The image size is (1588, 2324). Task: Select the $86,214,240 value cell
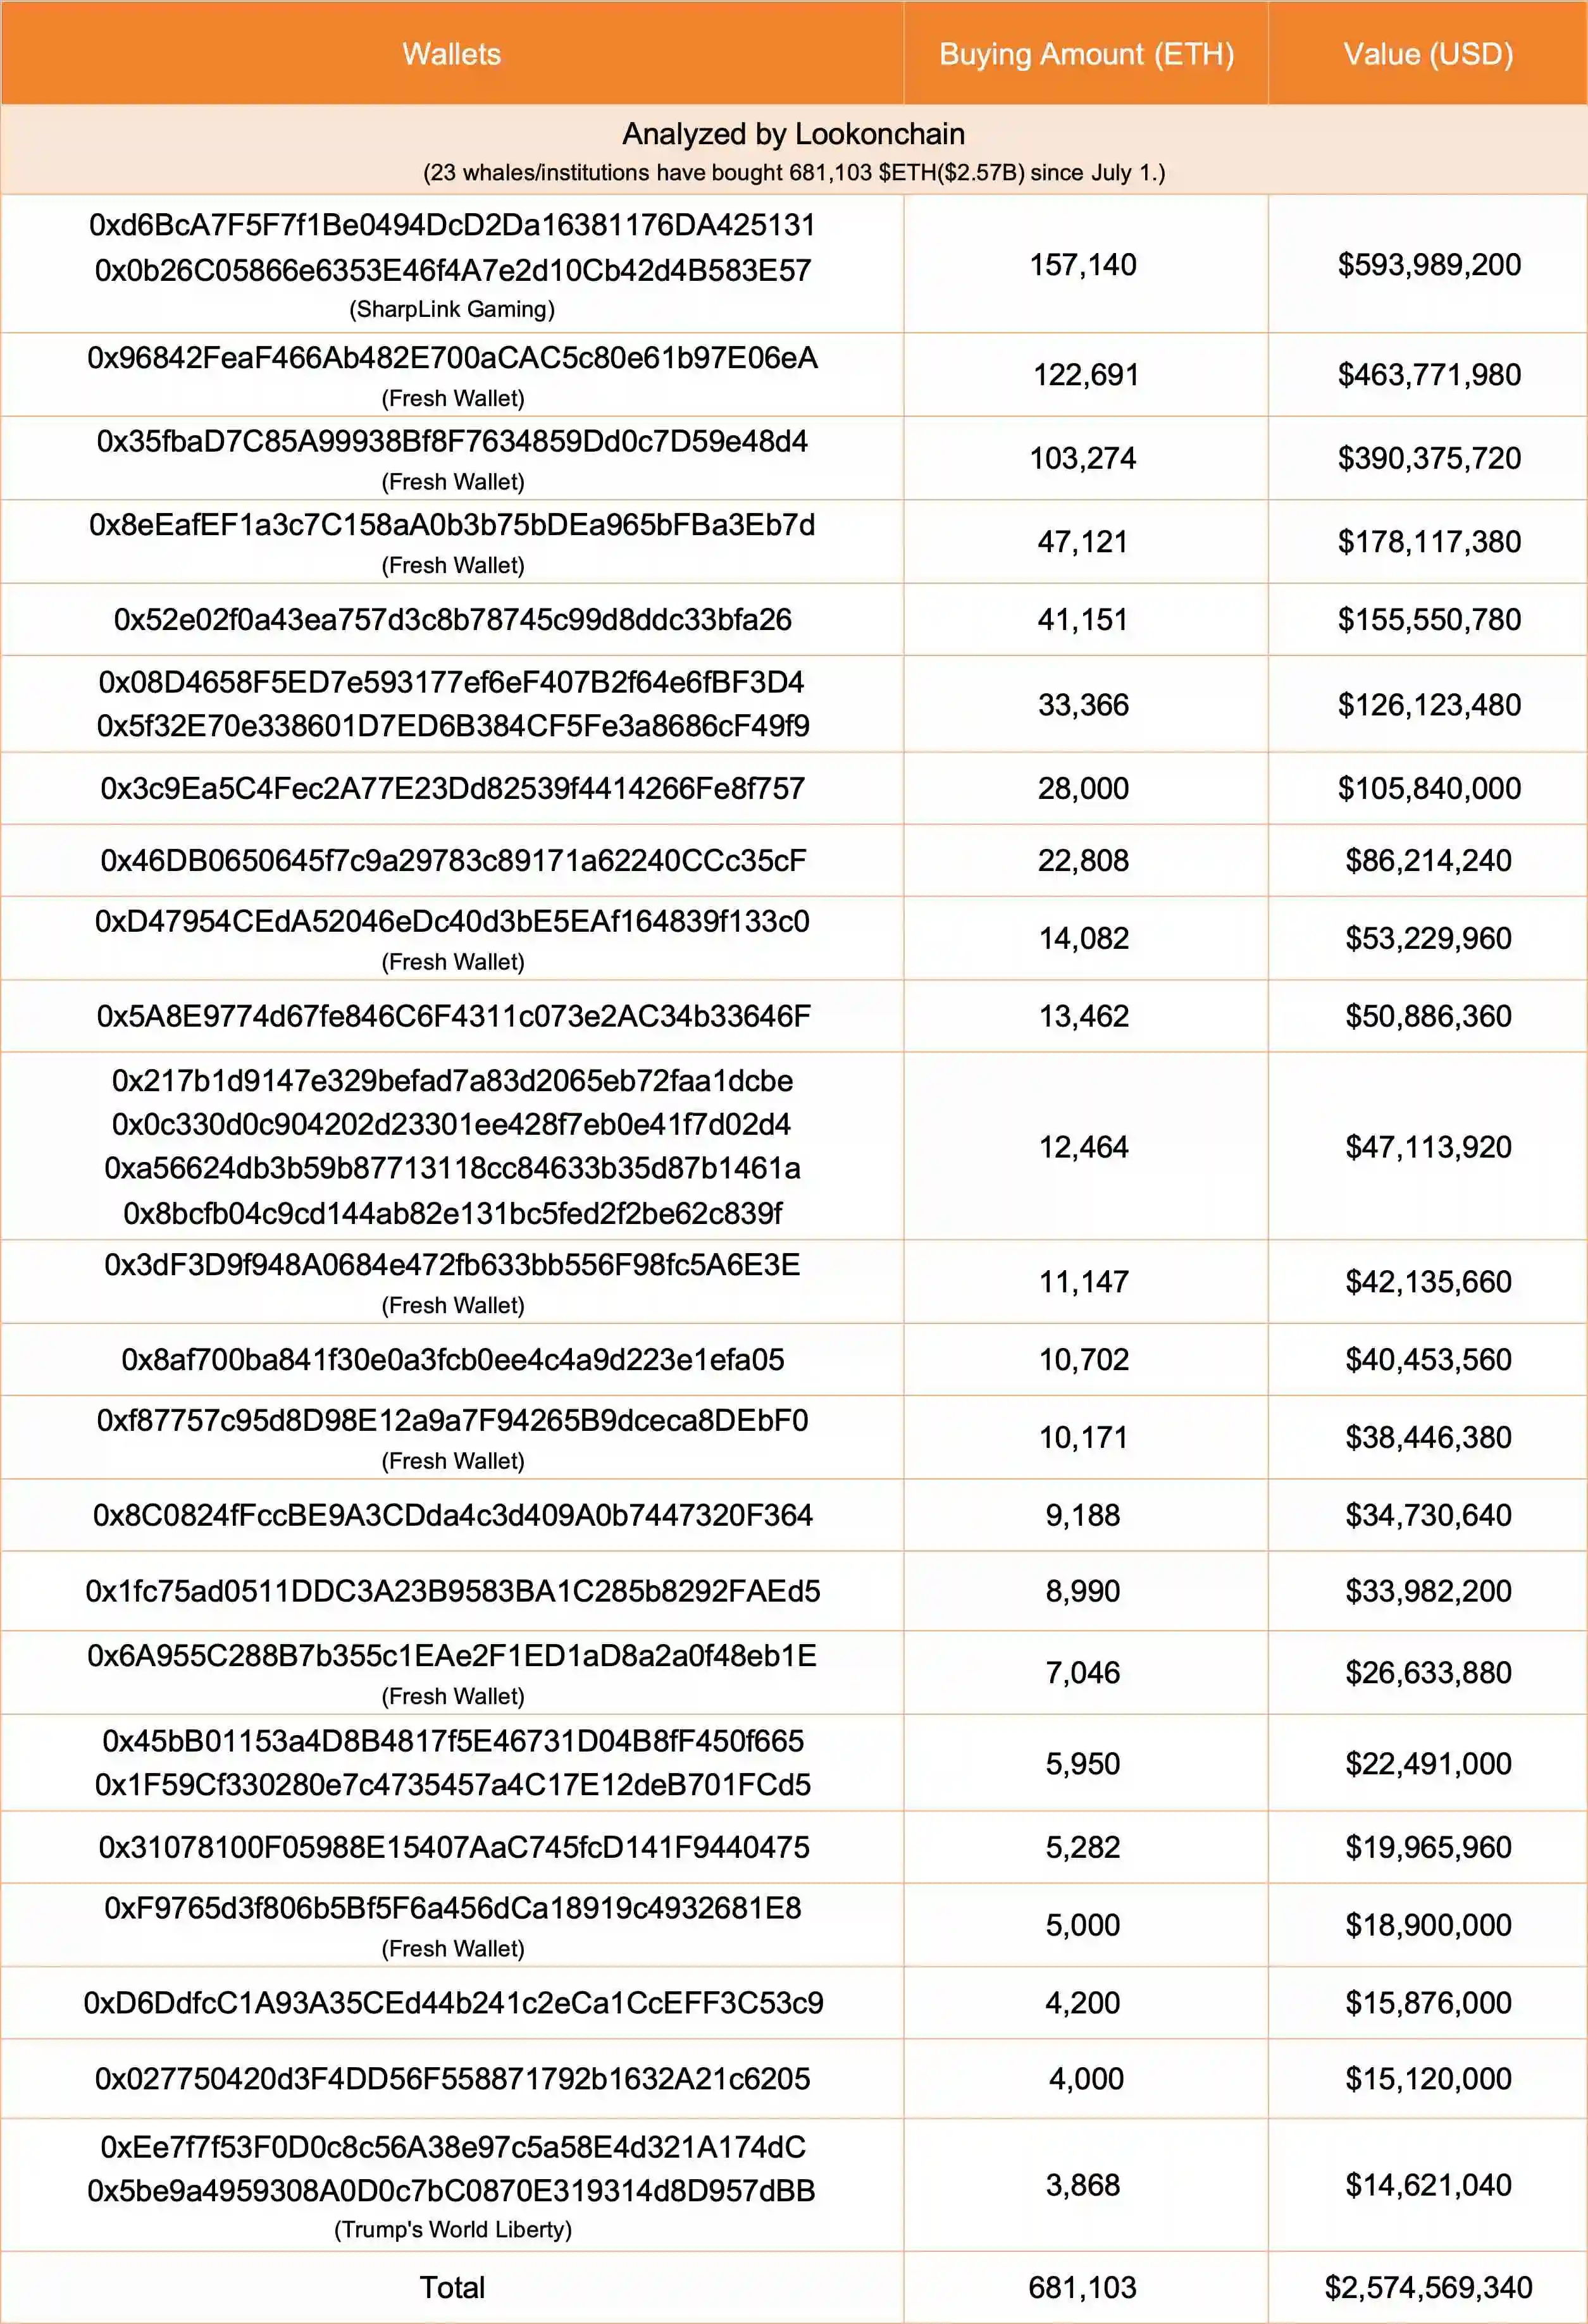[1428, 861]
